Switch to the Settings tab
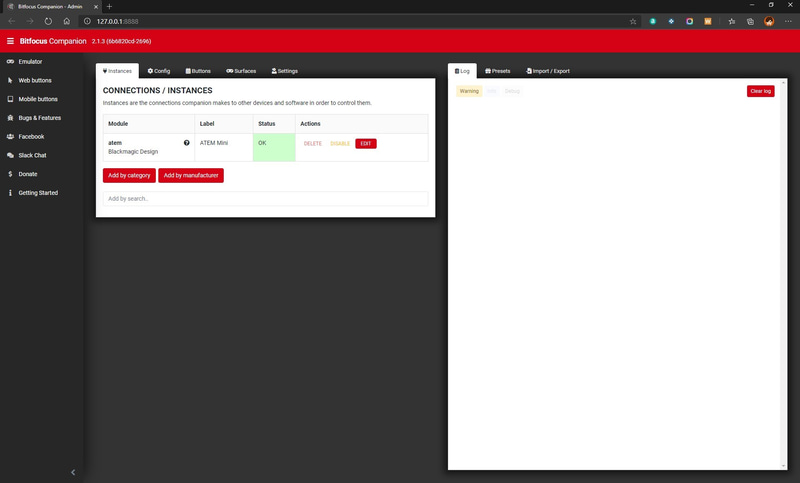 point(285,71)
